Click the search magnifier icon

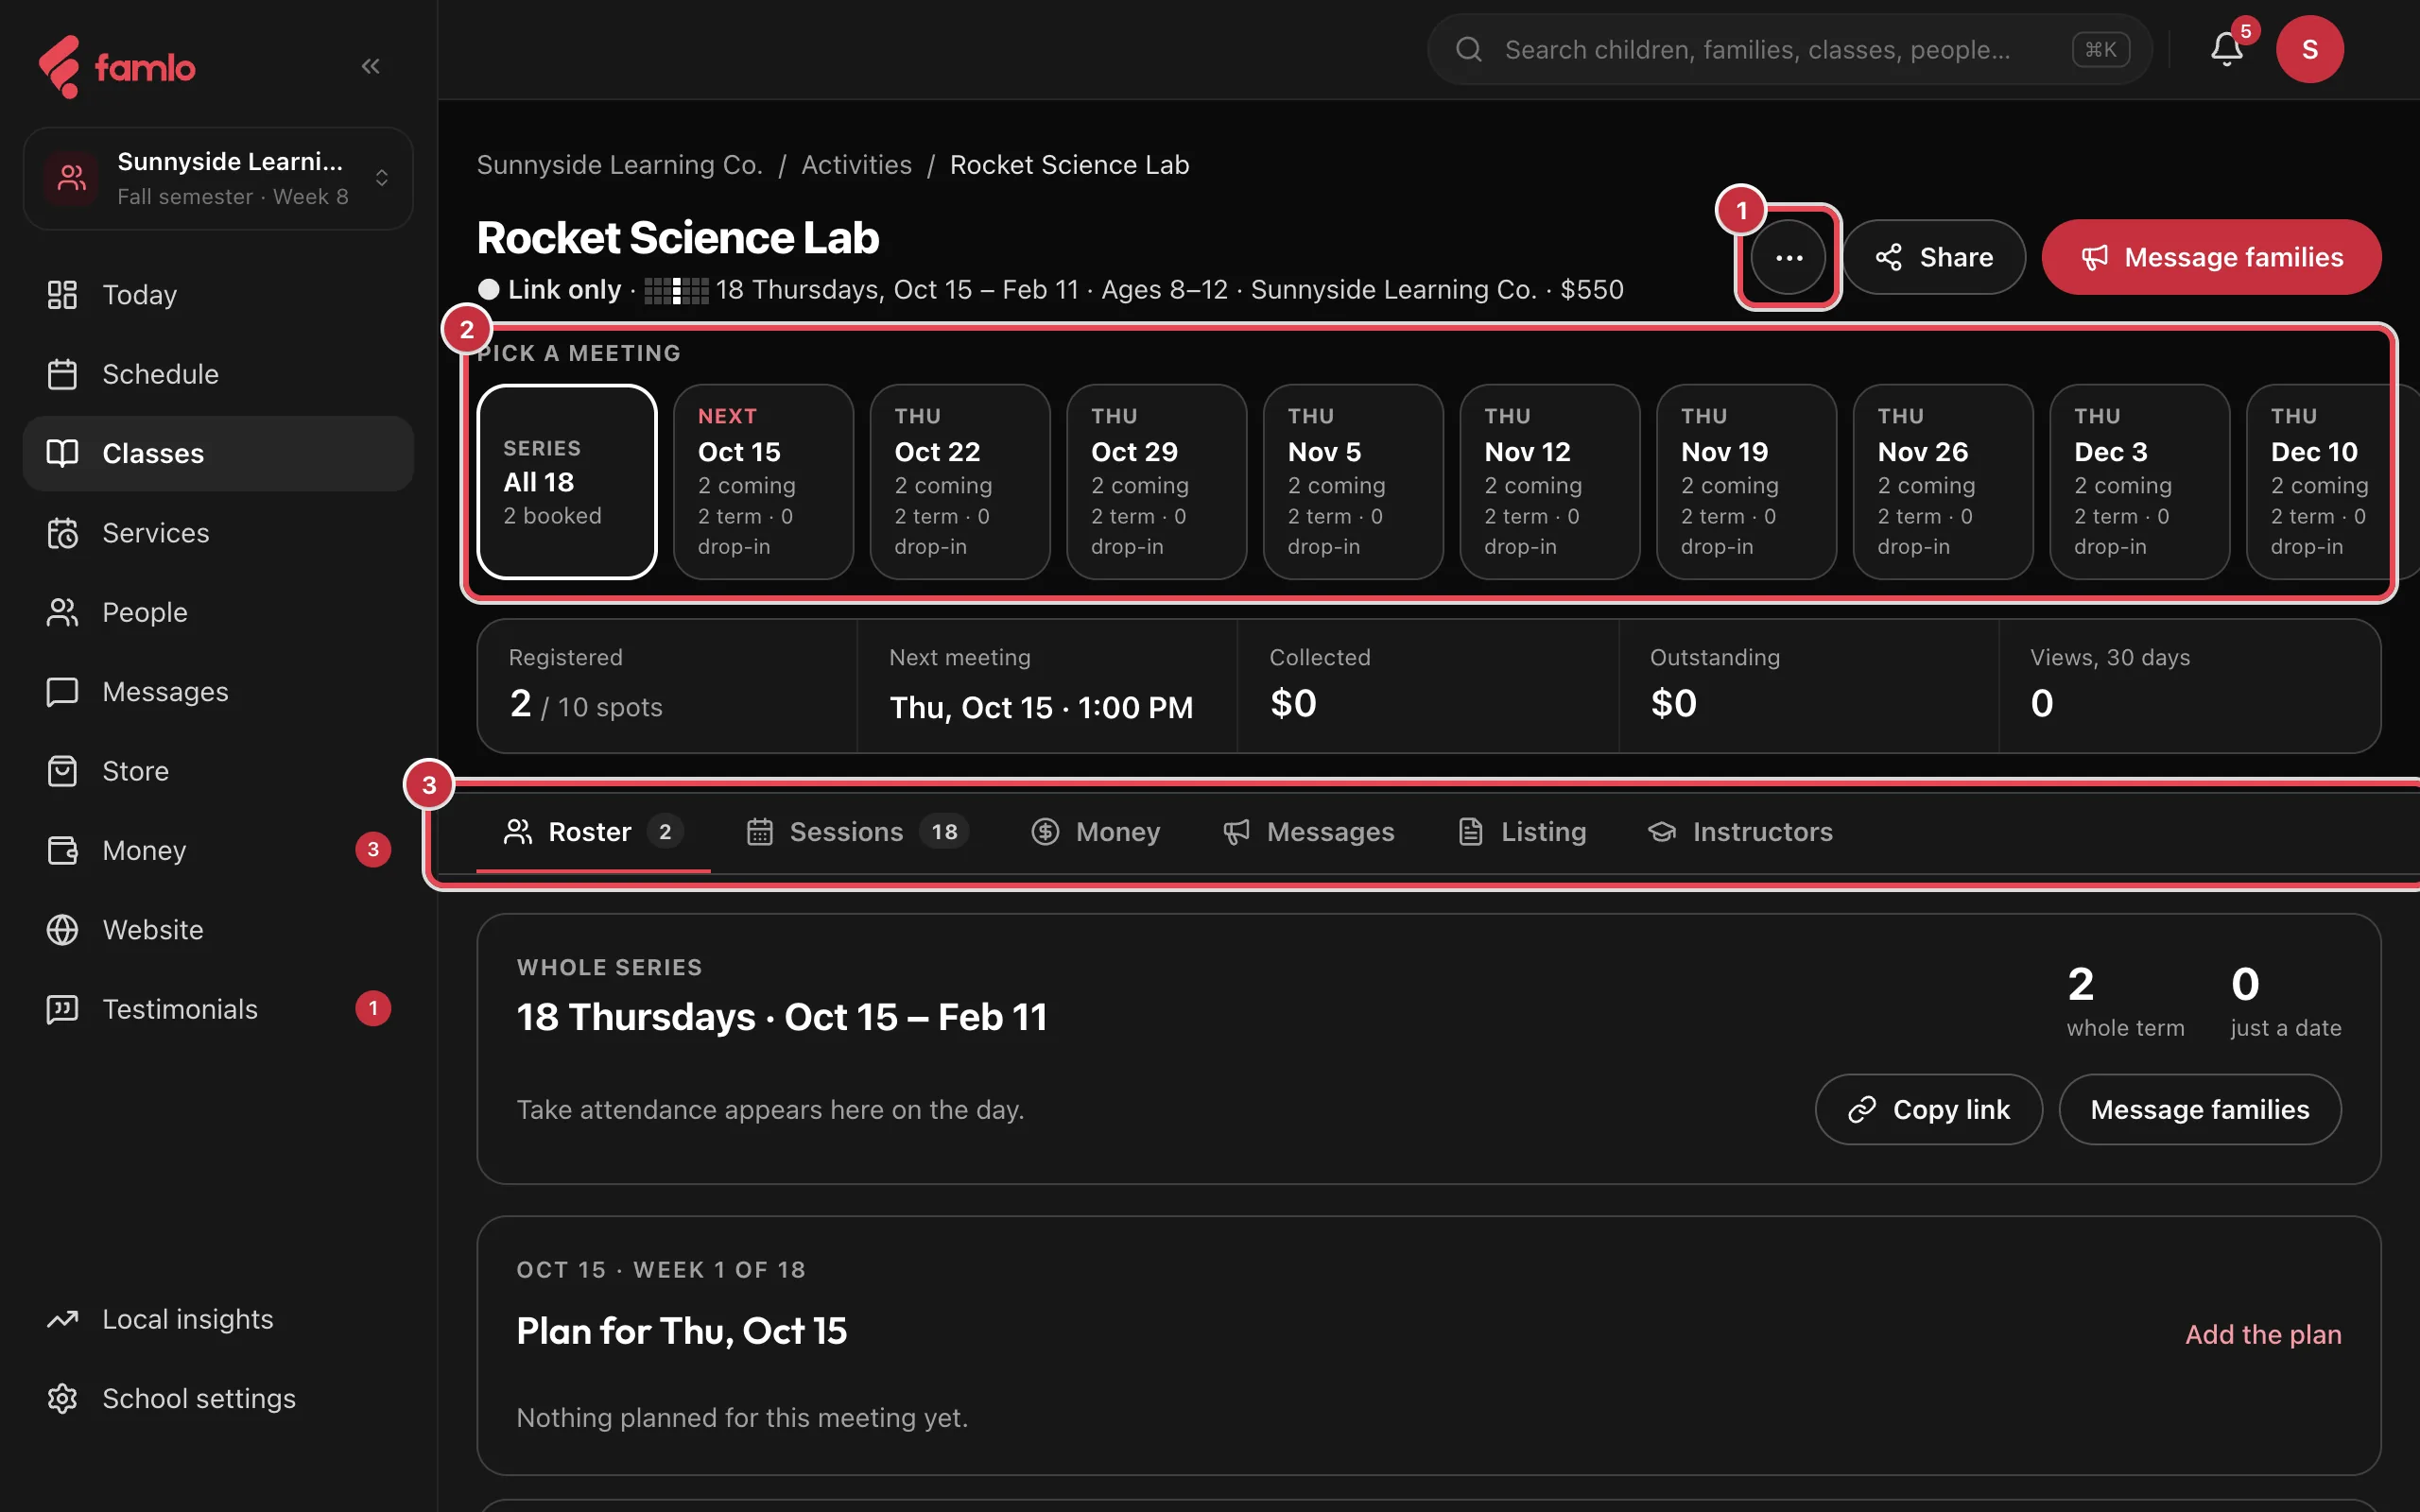1469,49
